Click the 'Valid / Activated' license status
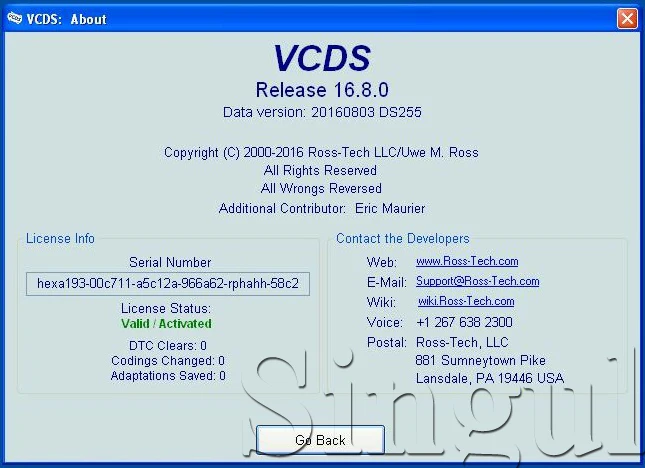645x468 pixels. point(166,324)
